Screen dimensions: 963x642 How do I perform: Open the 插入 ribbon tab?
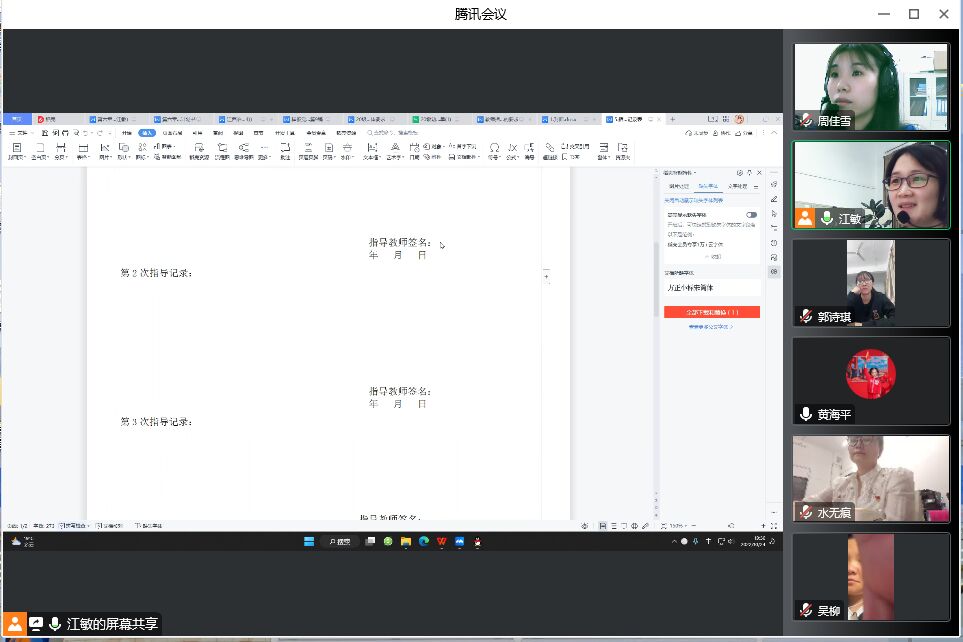point(146,132)
